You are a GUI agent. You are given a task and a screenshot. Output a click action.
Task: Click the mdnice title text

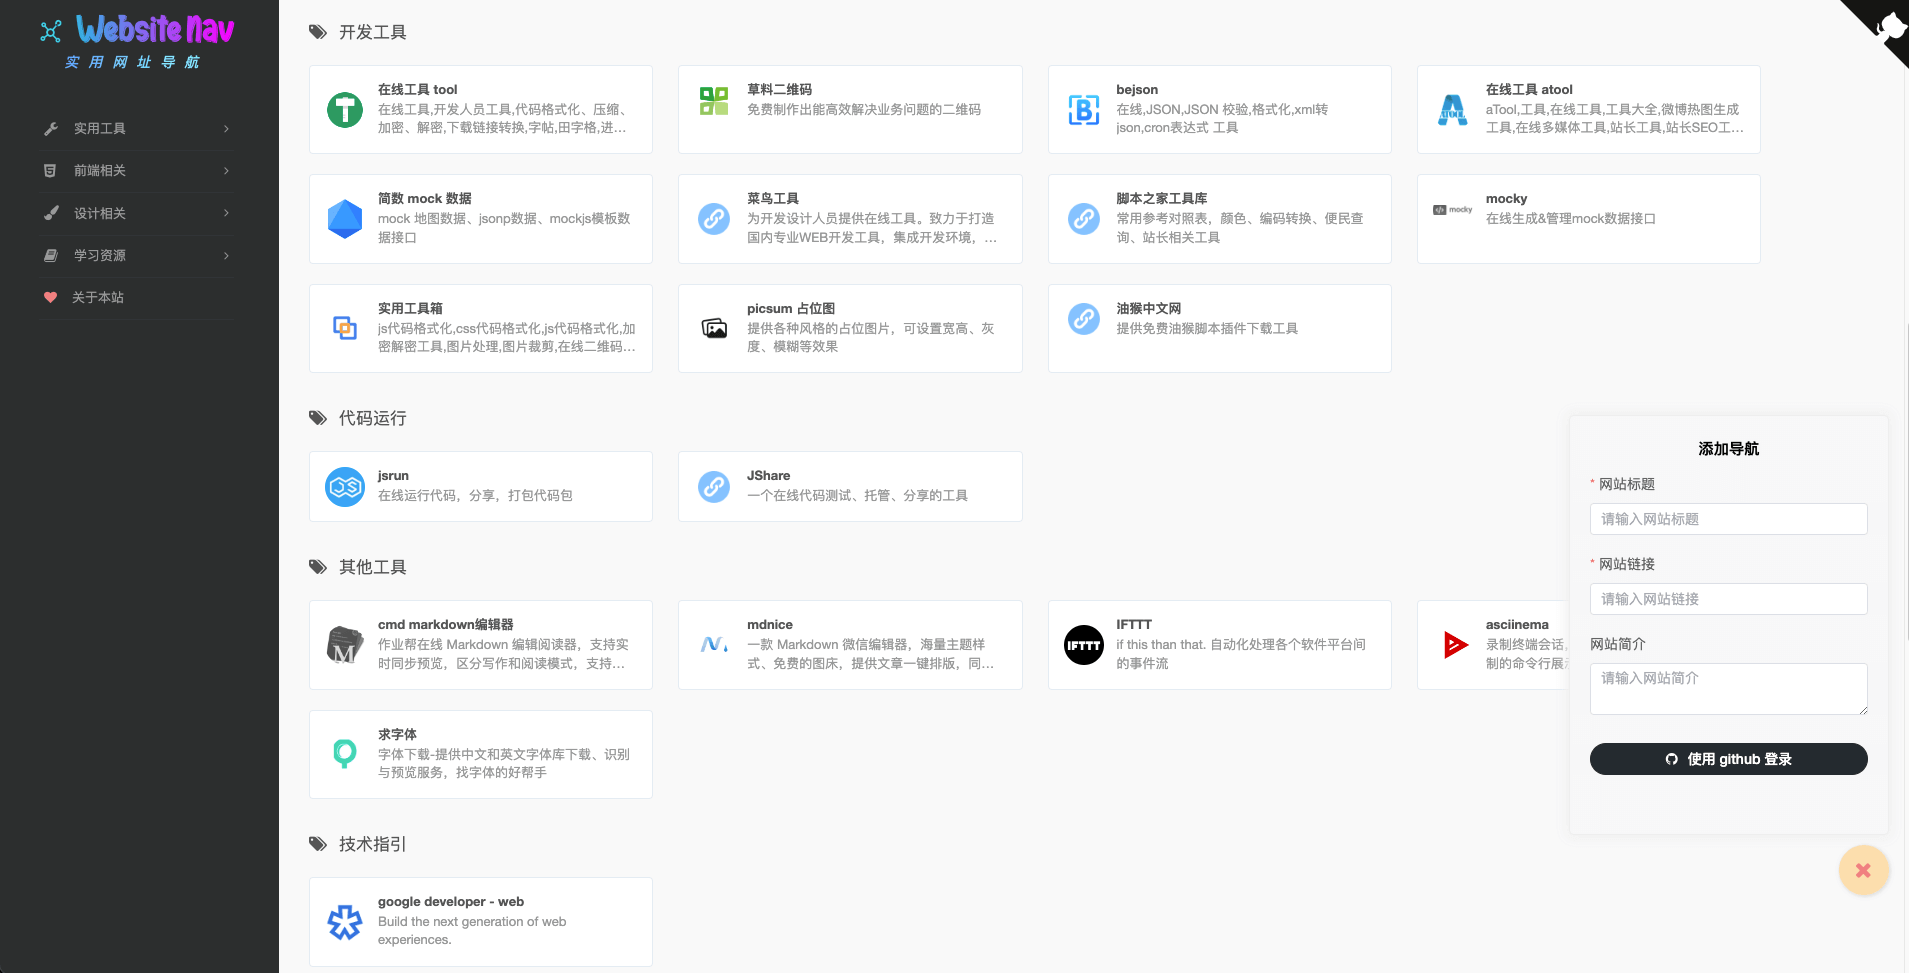[770, 625]
